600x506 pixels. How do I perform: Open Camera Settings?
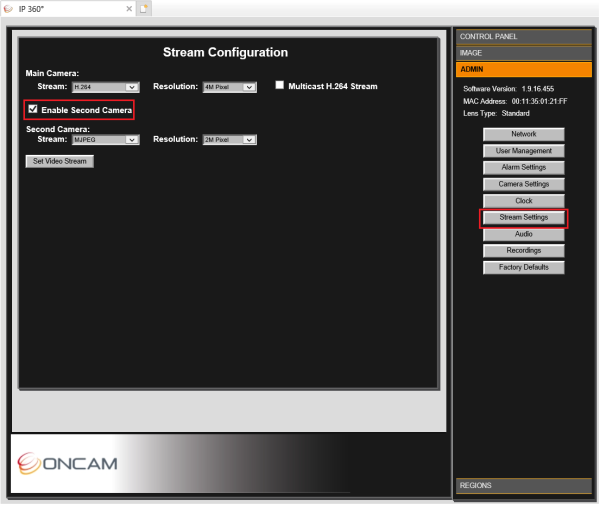click(x=523, y=184)
